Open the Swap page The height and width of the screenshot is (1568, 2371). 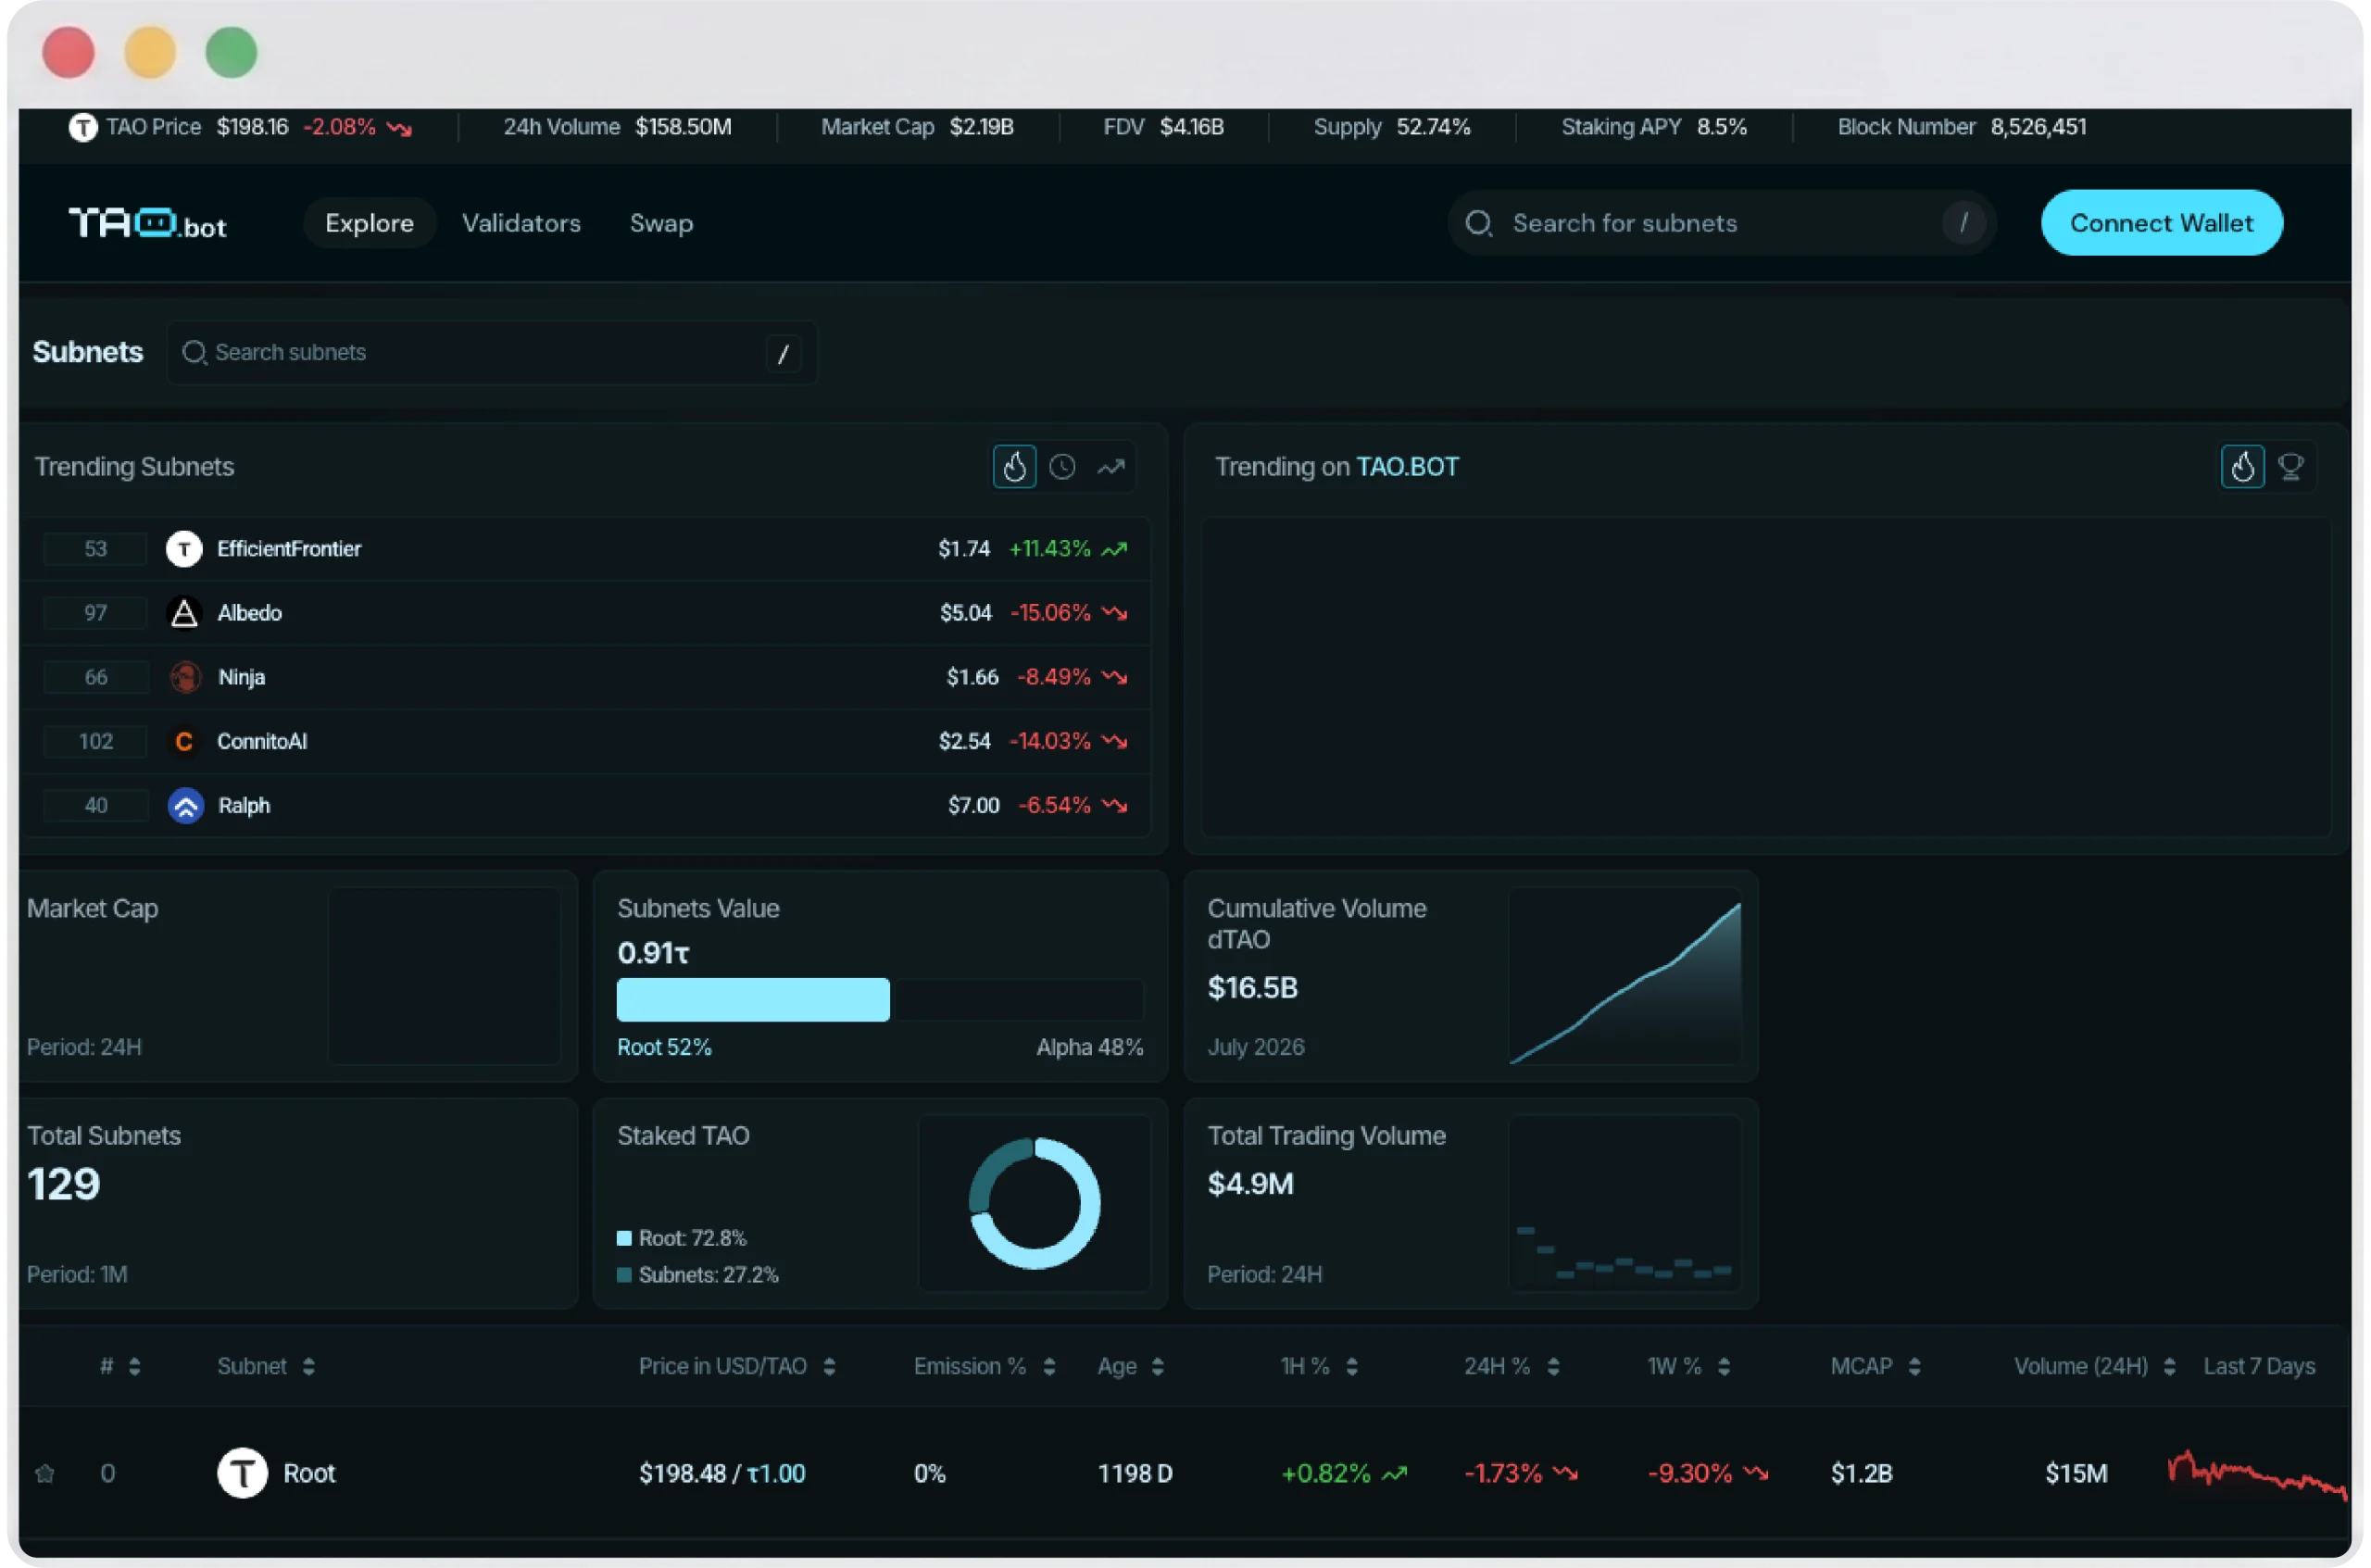coord(661,223)
